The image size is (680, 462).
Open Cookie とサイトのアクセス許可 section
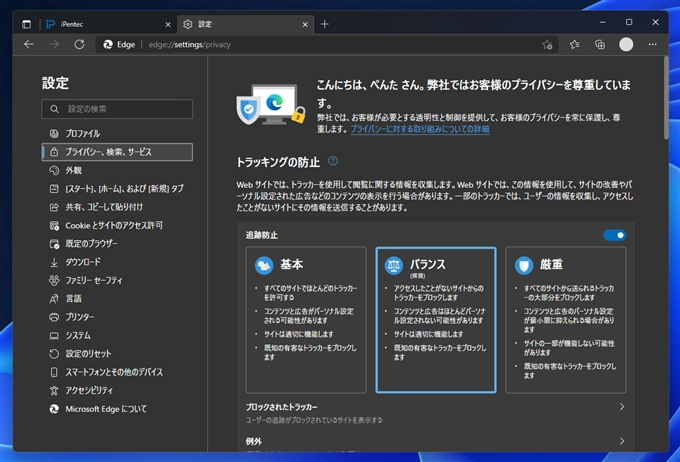tap(117, 225)
